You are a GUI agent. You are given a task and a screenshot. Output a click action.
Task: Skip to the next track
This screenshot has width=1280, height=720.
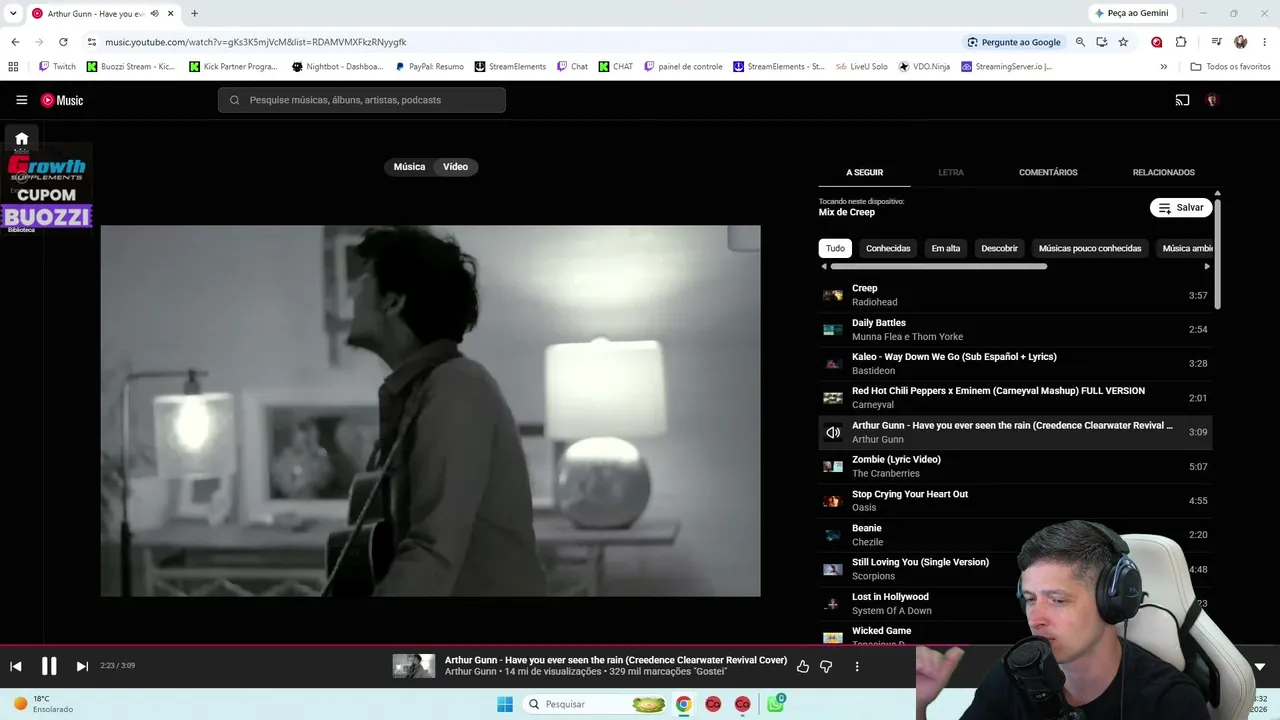coord(82,666)
